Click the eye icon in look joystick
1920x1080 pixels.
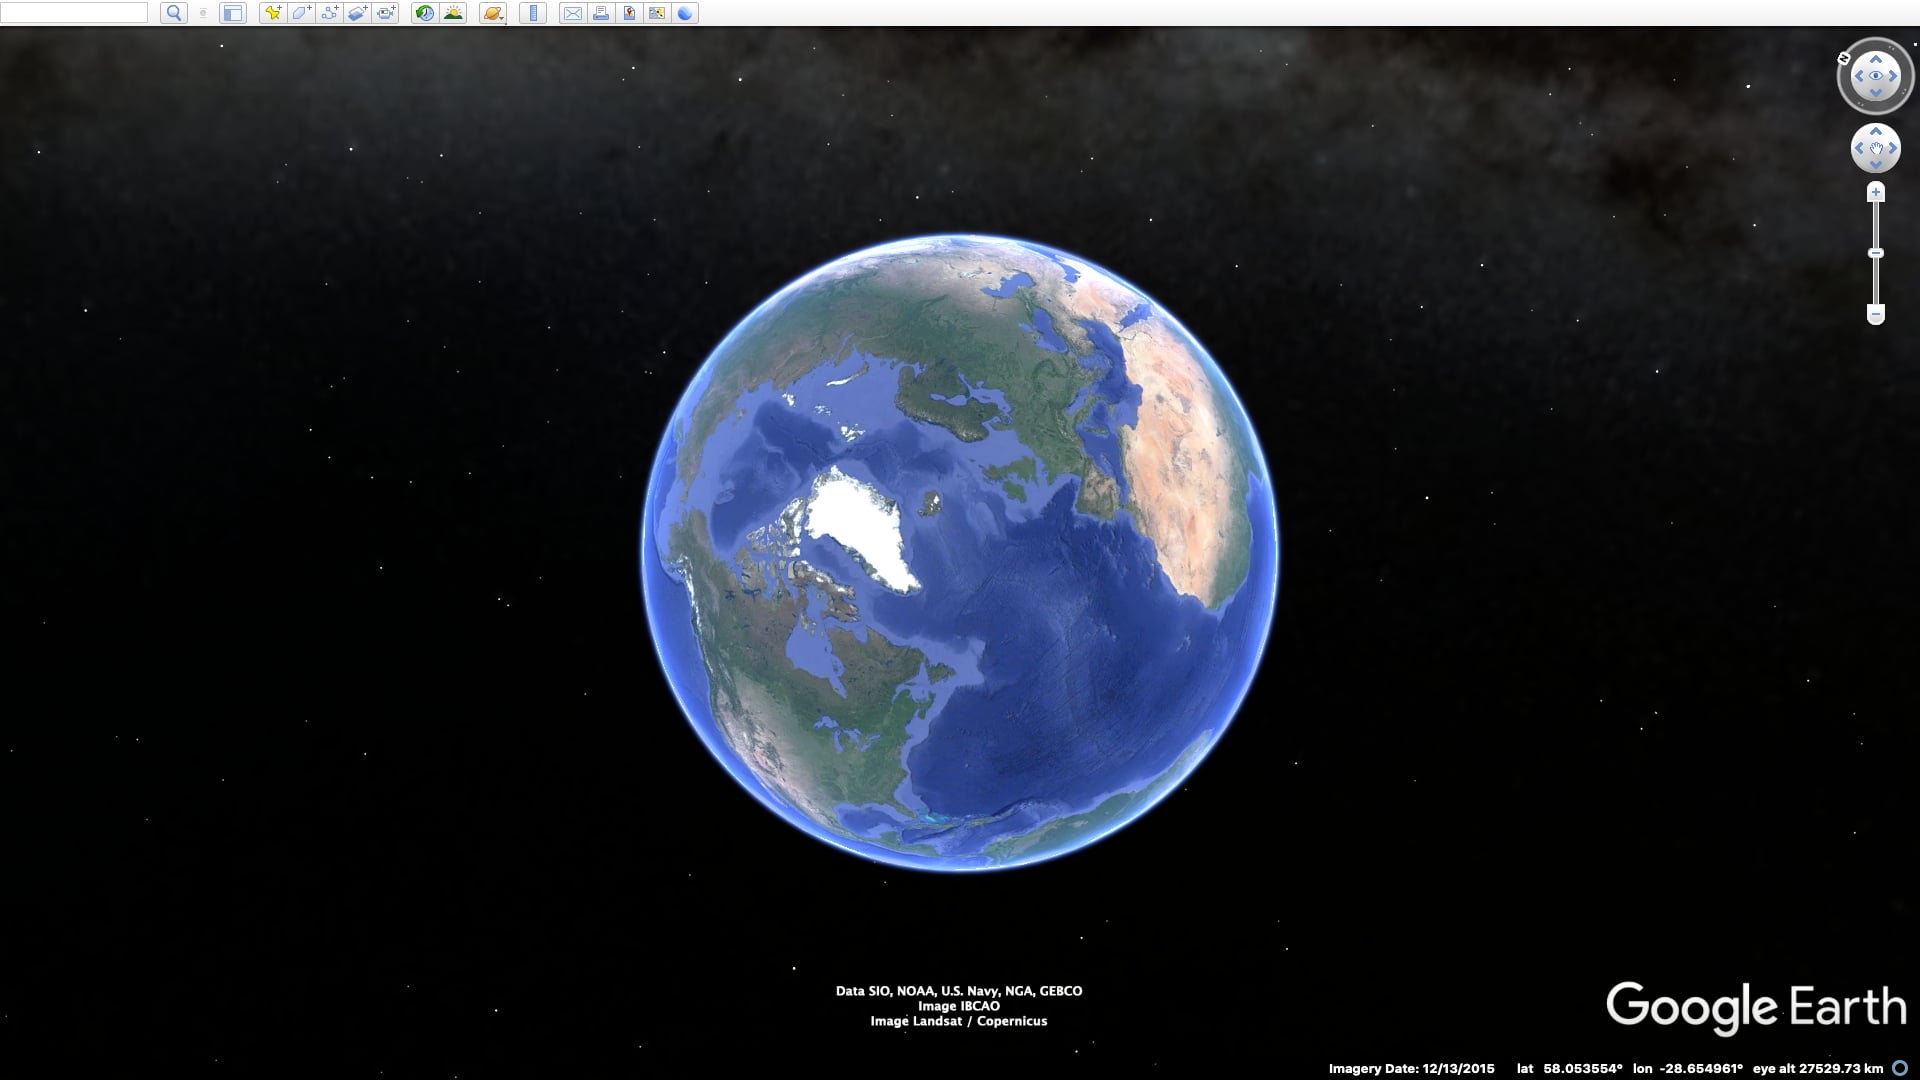click(x=1876, y=75)
